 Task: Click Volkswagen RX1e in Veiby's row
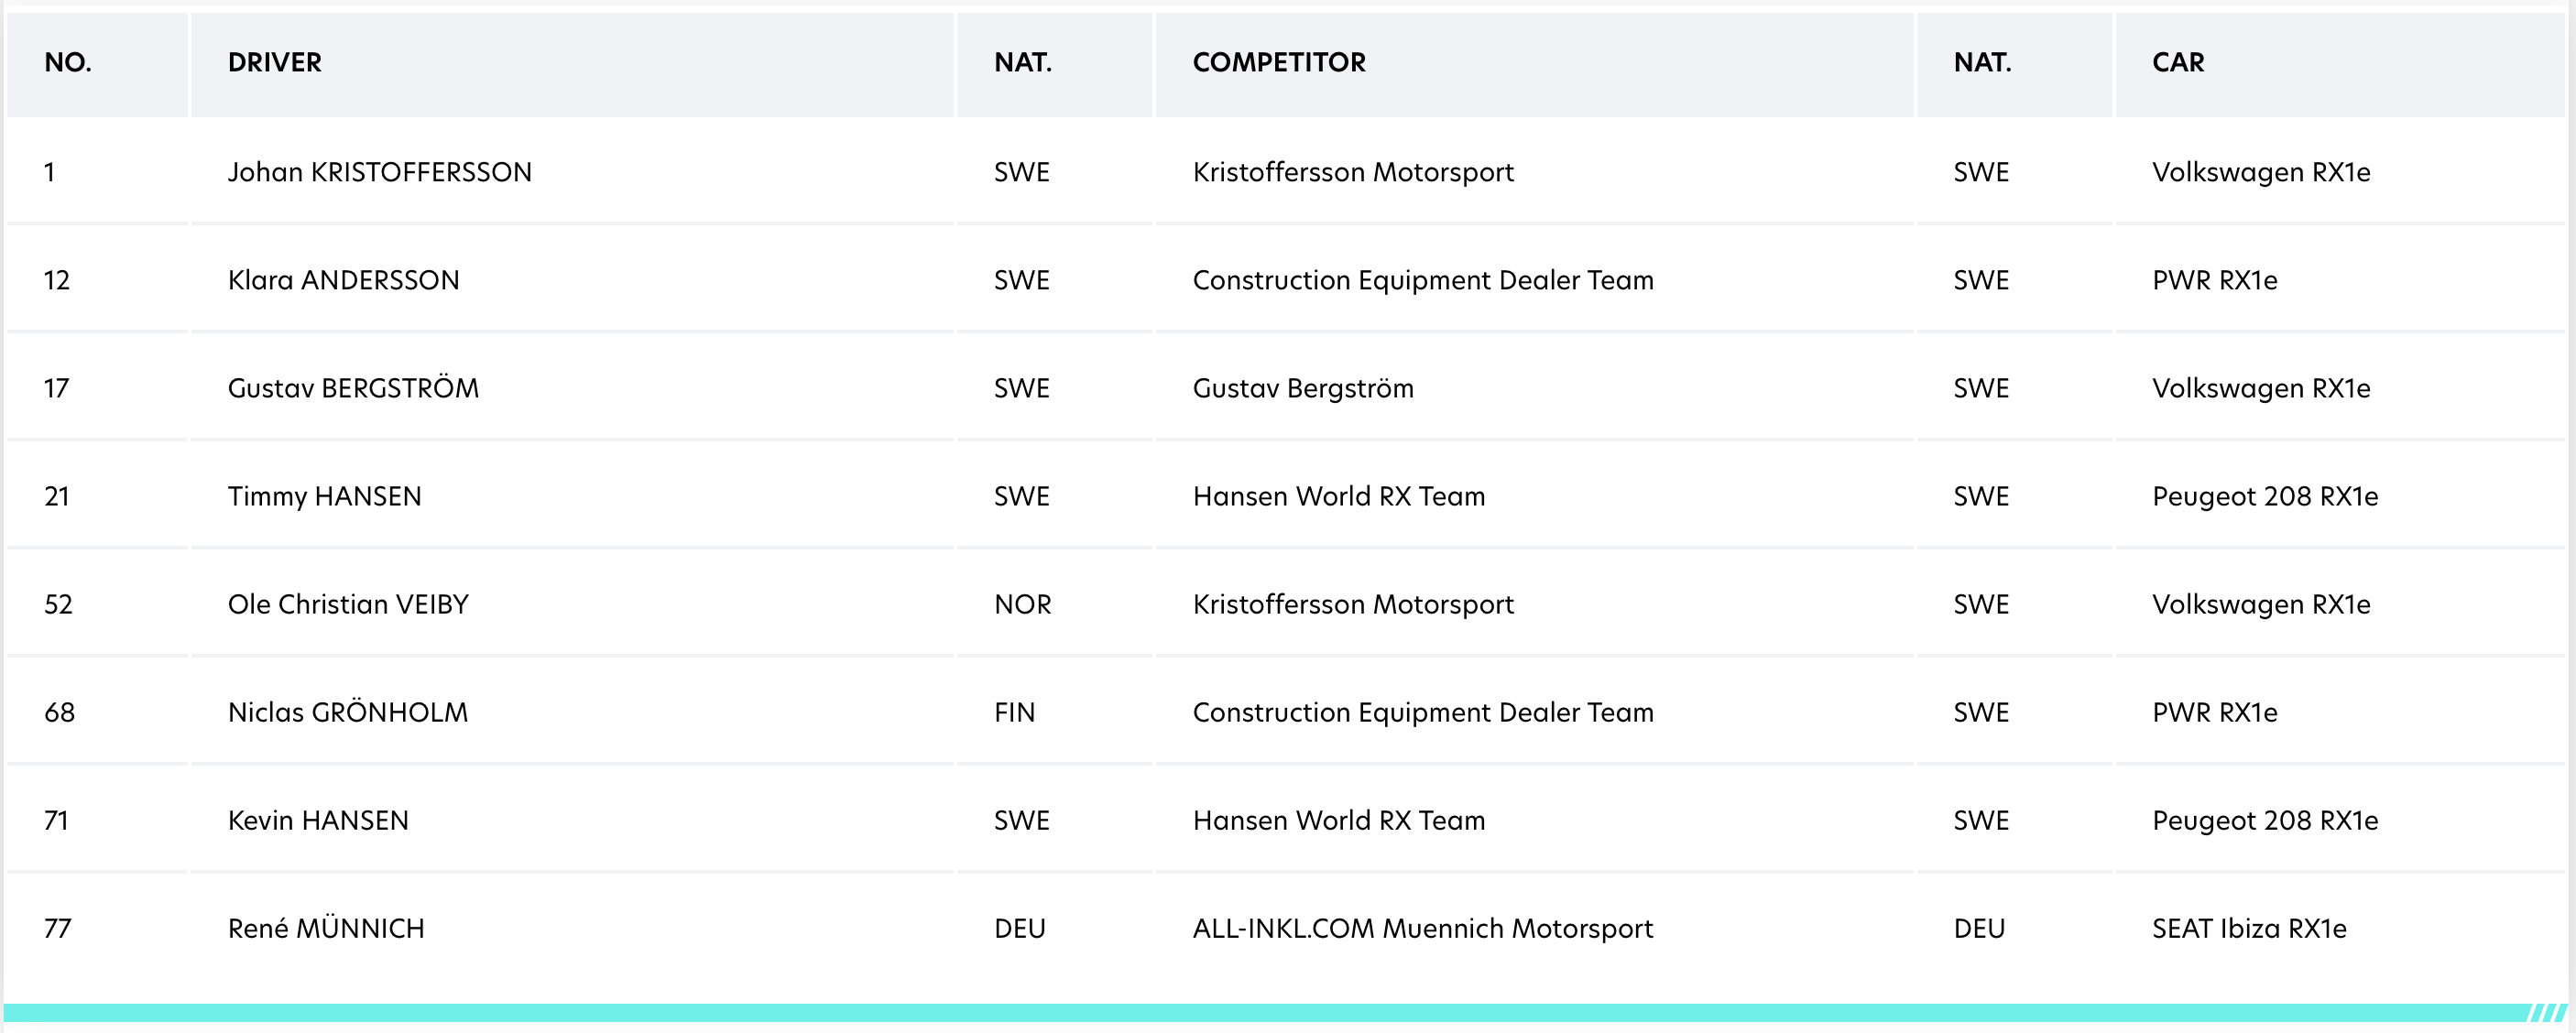[2261, 604]
